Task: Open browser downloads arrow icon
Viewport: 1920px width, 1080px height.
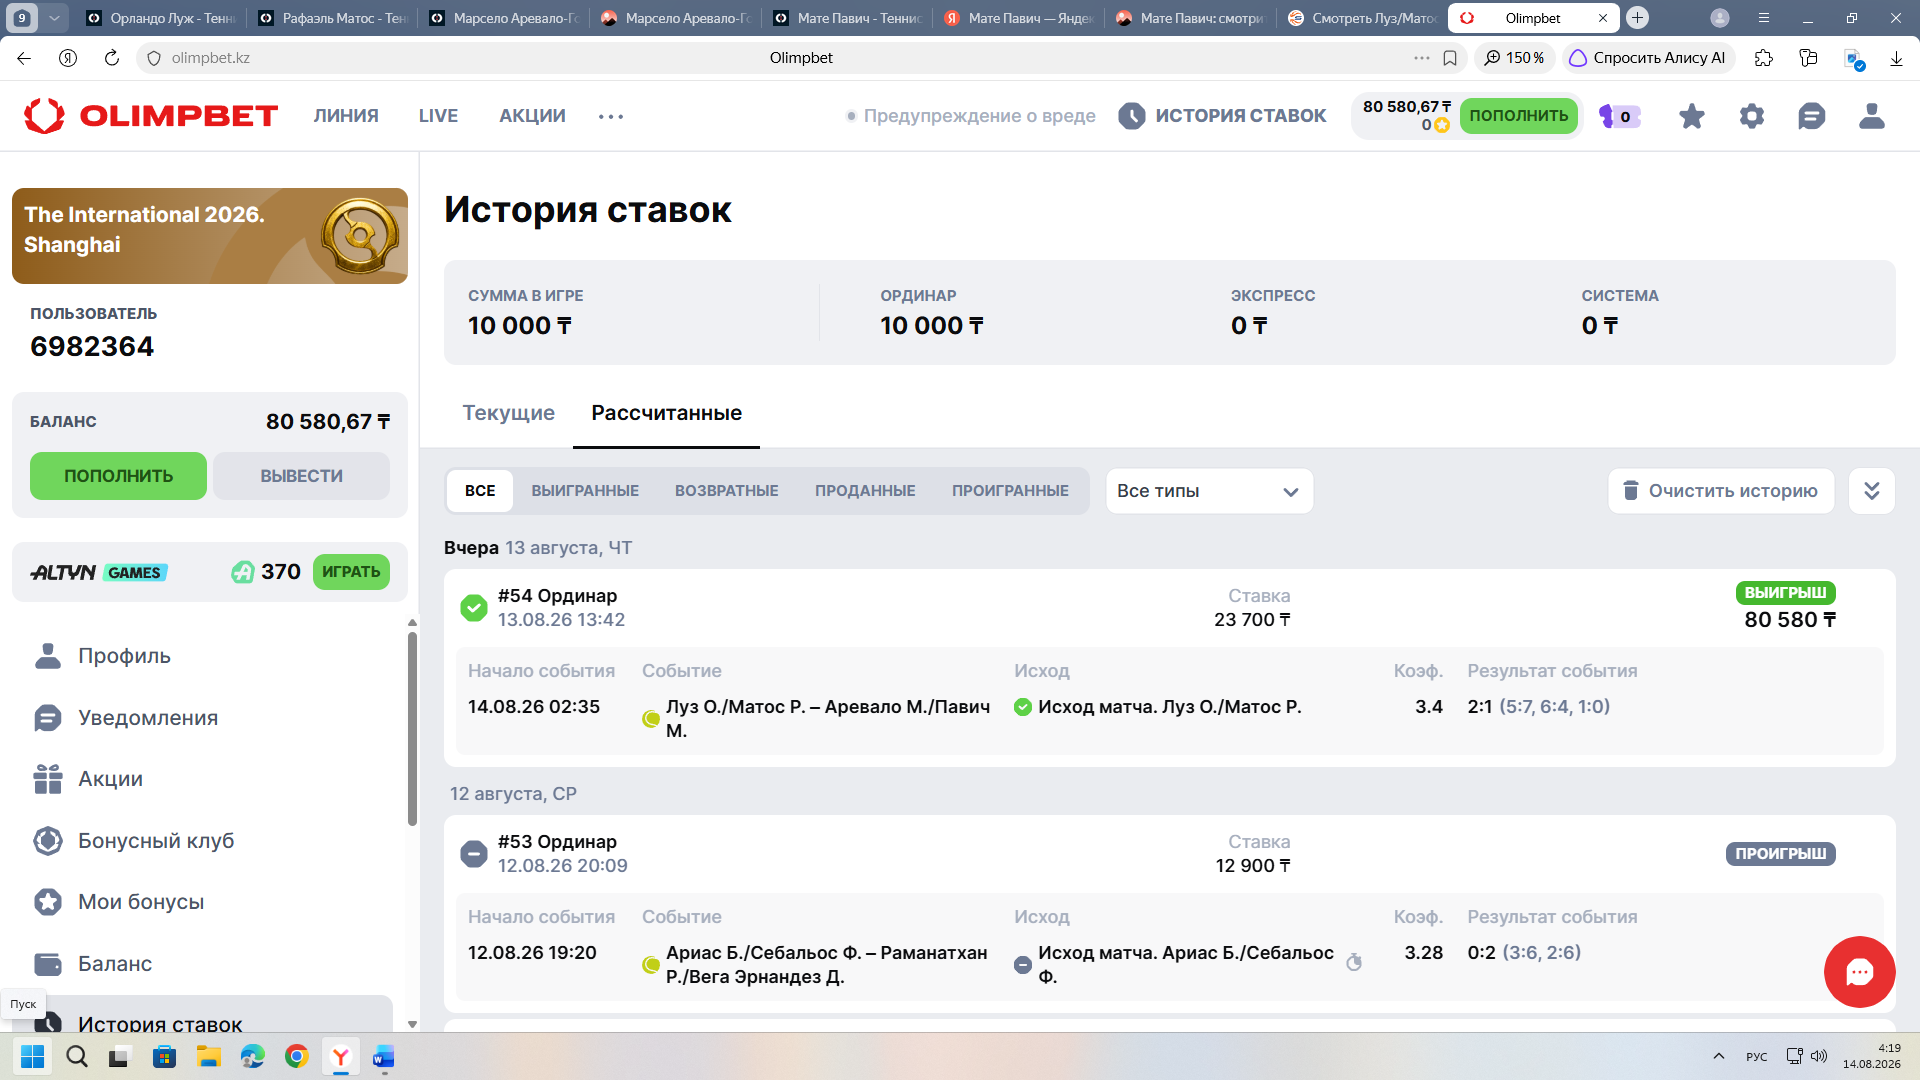Action: [1895, 58]
